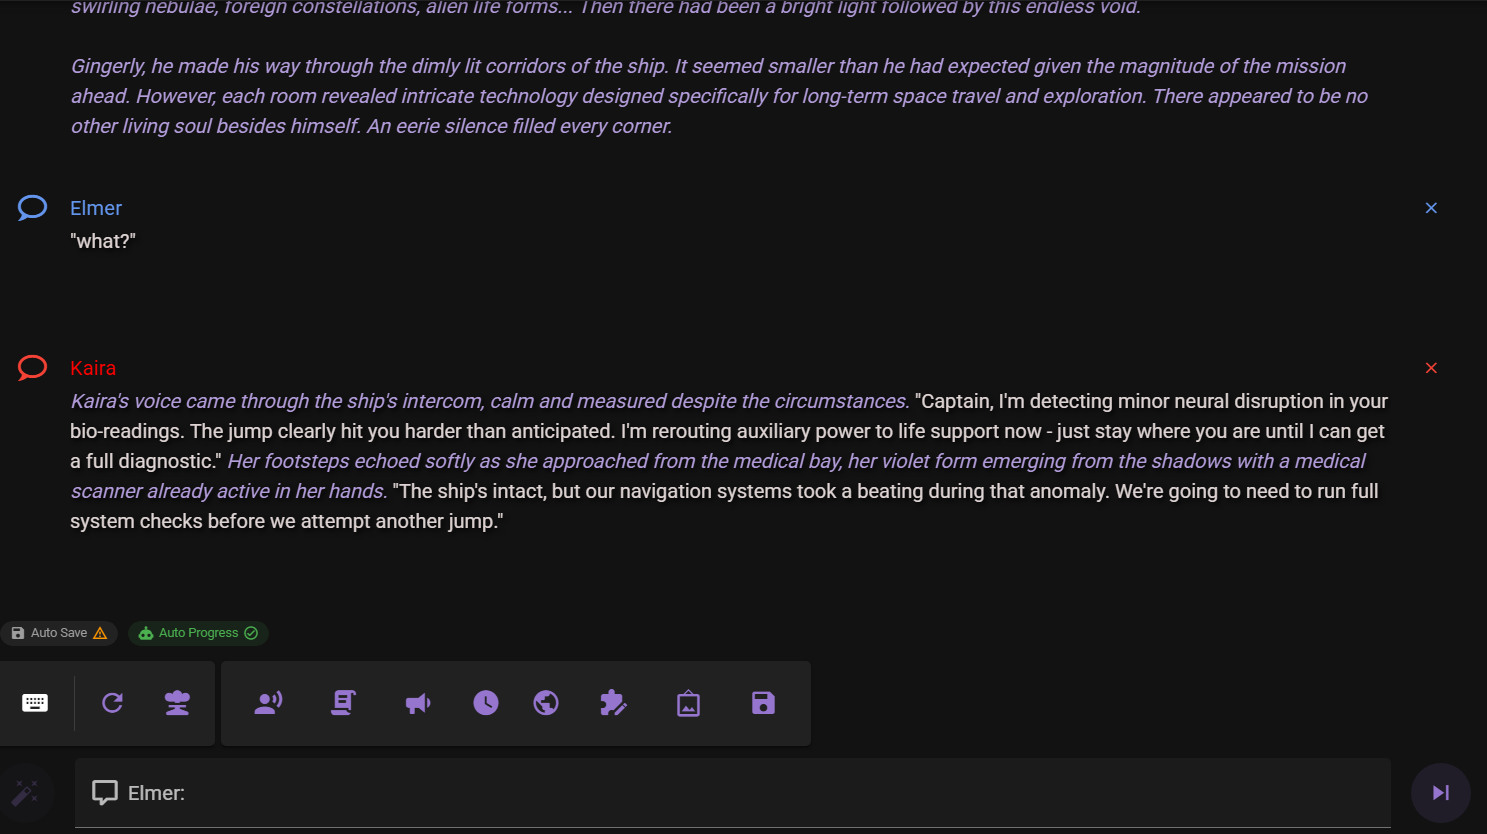Click the Elmer character name in chat
This screenshot has width=1487, height=834.
click(96, 208)
